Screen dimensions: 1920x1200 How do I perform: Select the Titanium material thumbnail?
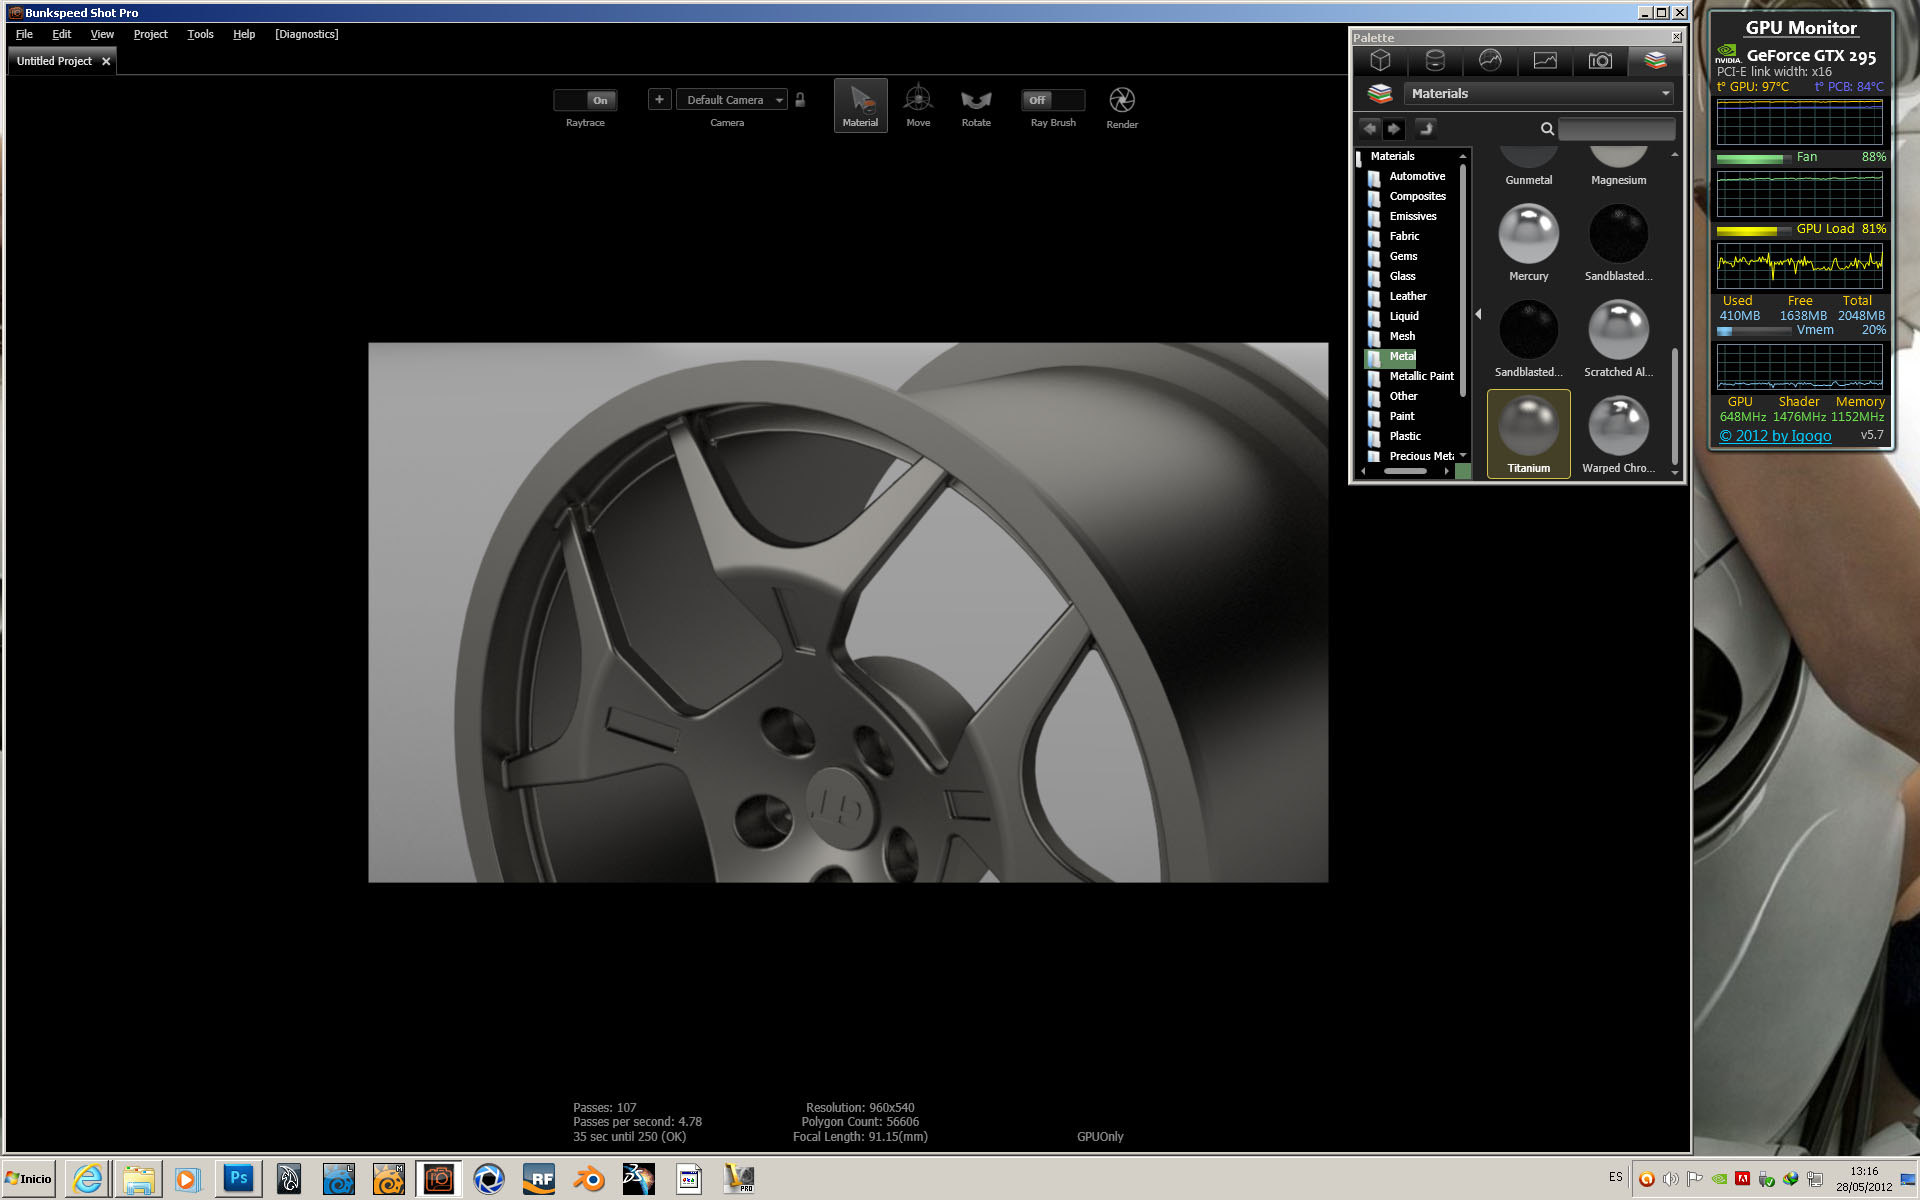click(1529, 434)
